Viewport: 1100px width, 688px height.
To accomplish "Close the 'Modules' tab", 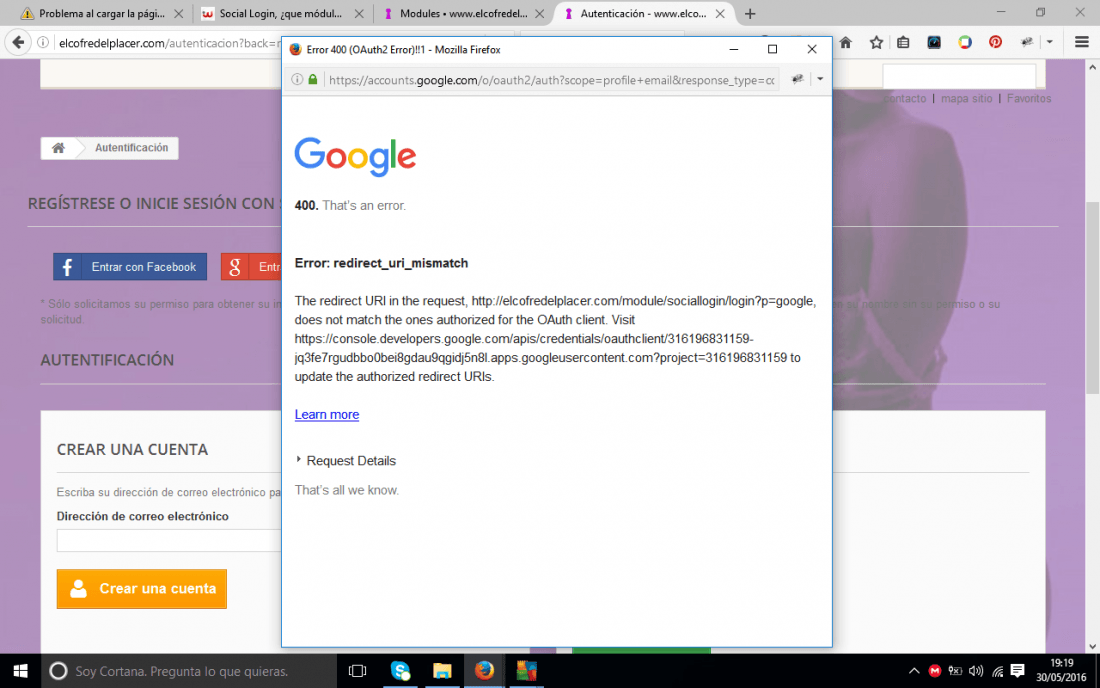I will [539, 13].
